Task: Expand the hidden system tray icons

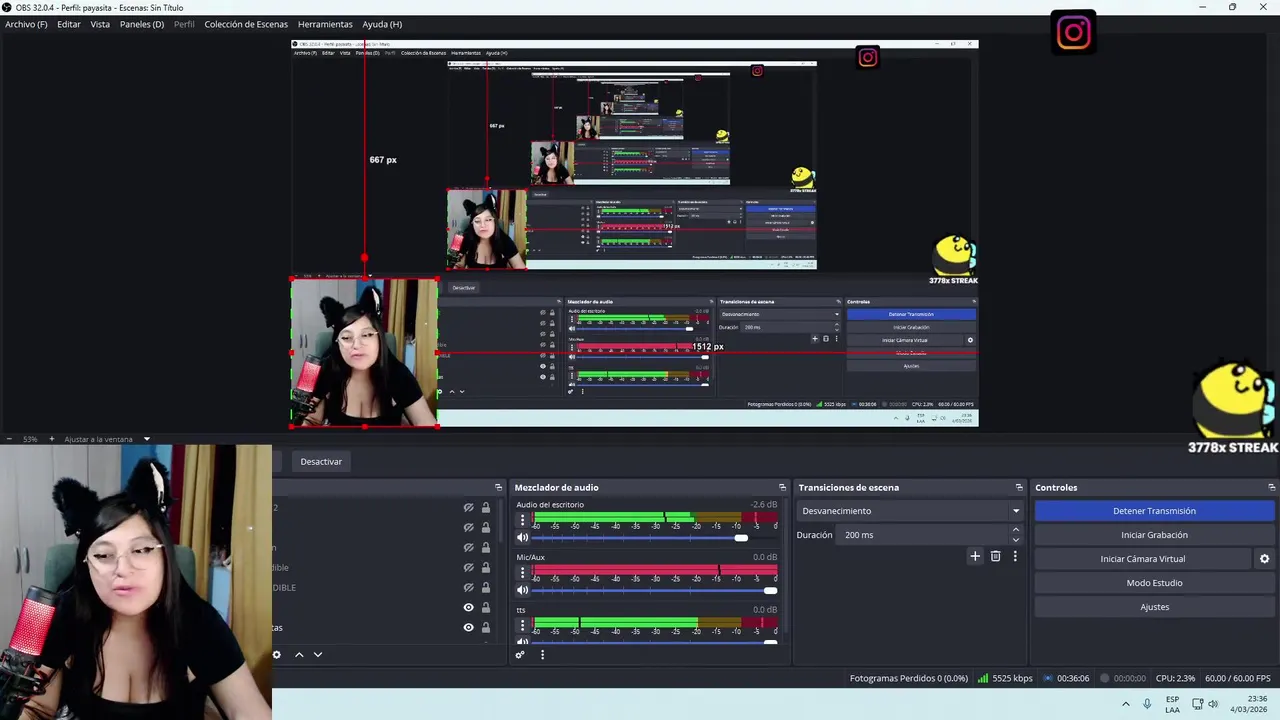Action: 1125,704
